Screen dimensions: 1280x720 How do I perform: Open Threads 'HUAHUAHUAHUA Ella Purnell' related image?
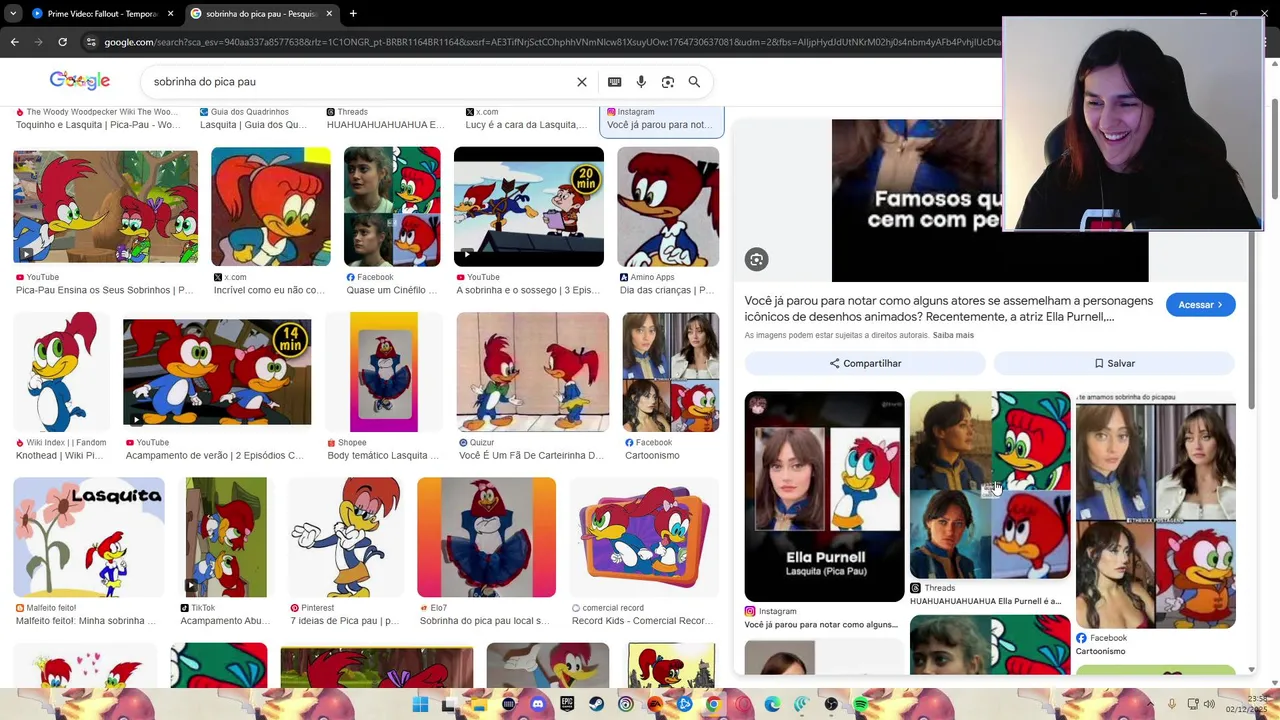(990, 485)
